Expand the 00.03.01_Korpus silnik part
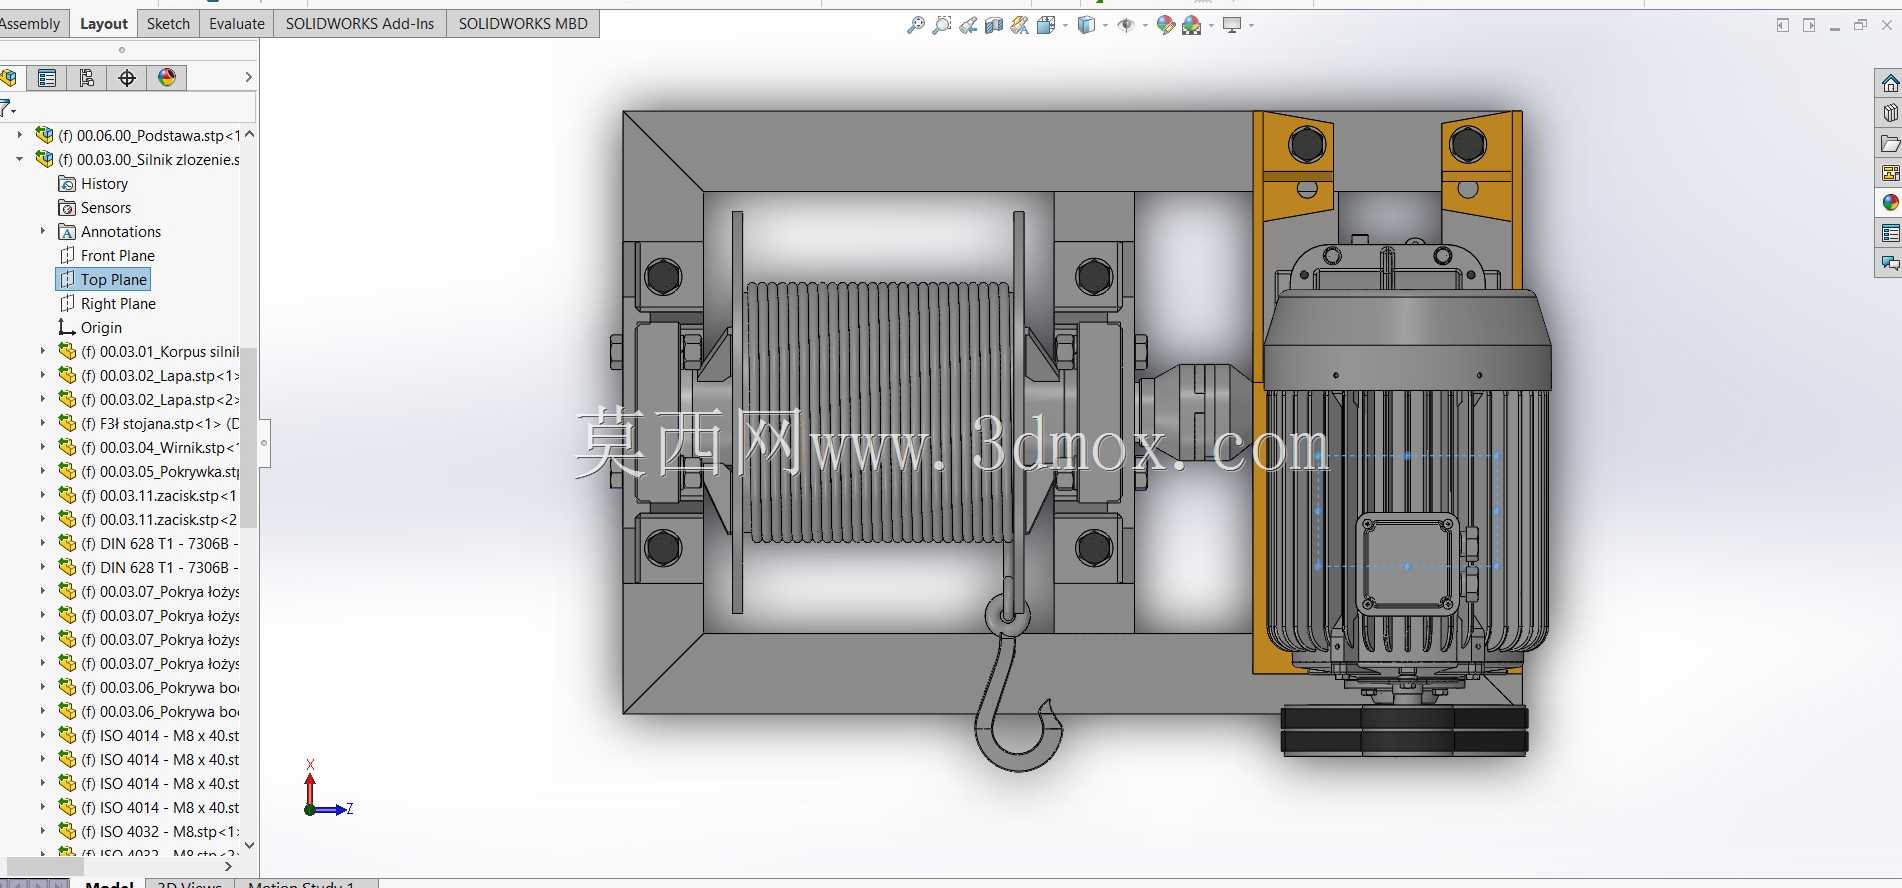The height and width of the screenshot is (888, 1902). [x=42, y=351]
